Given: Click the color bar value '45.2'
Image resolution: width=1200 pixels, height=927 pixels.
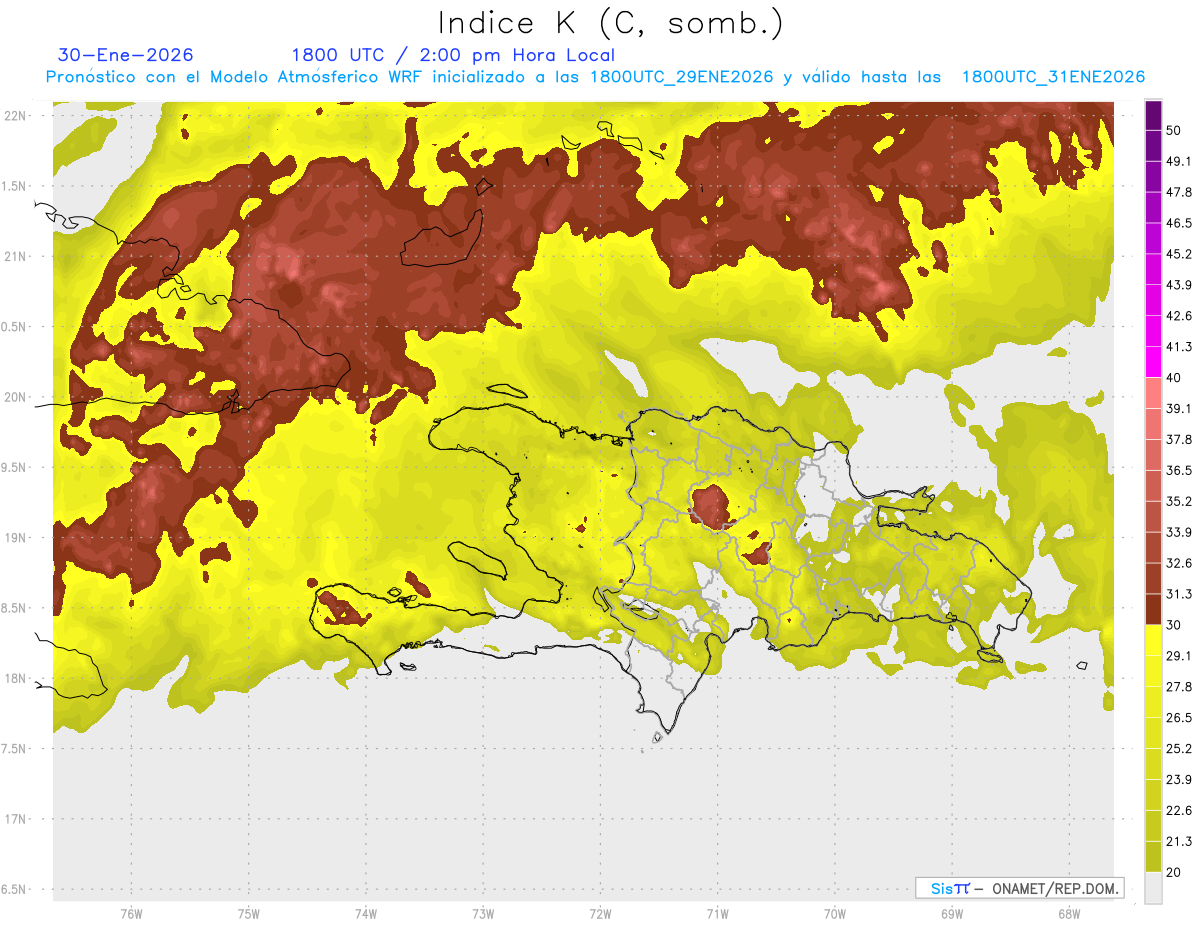Looking at the screenshot, I should click(x=1179, y=254).
